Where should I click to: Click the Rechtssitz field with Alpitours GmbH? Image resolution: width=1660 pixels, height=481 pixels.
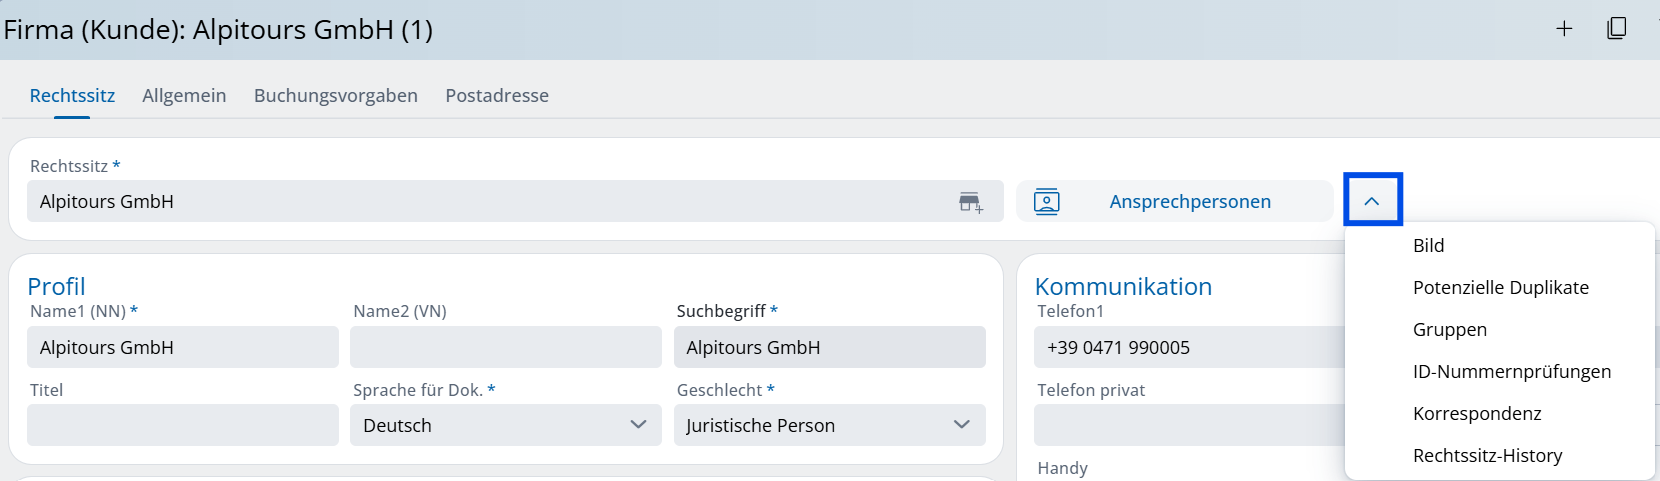pyautogui.click(x=515, y=201)
